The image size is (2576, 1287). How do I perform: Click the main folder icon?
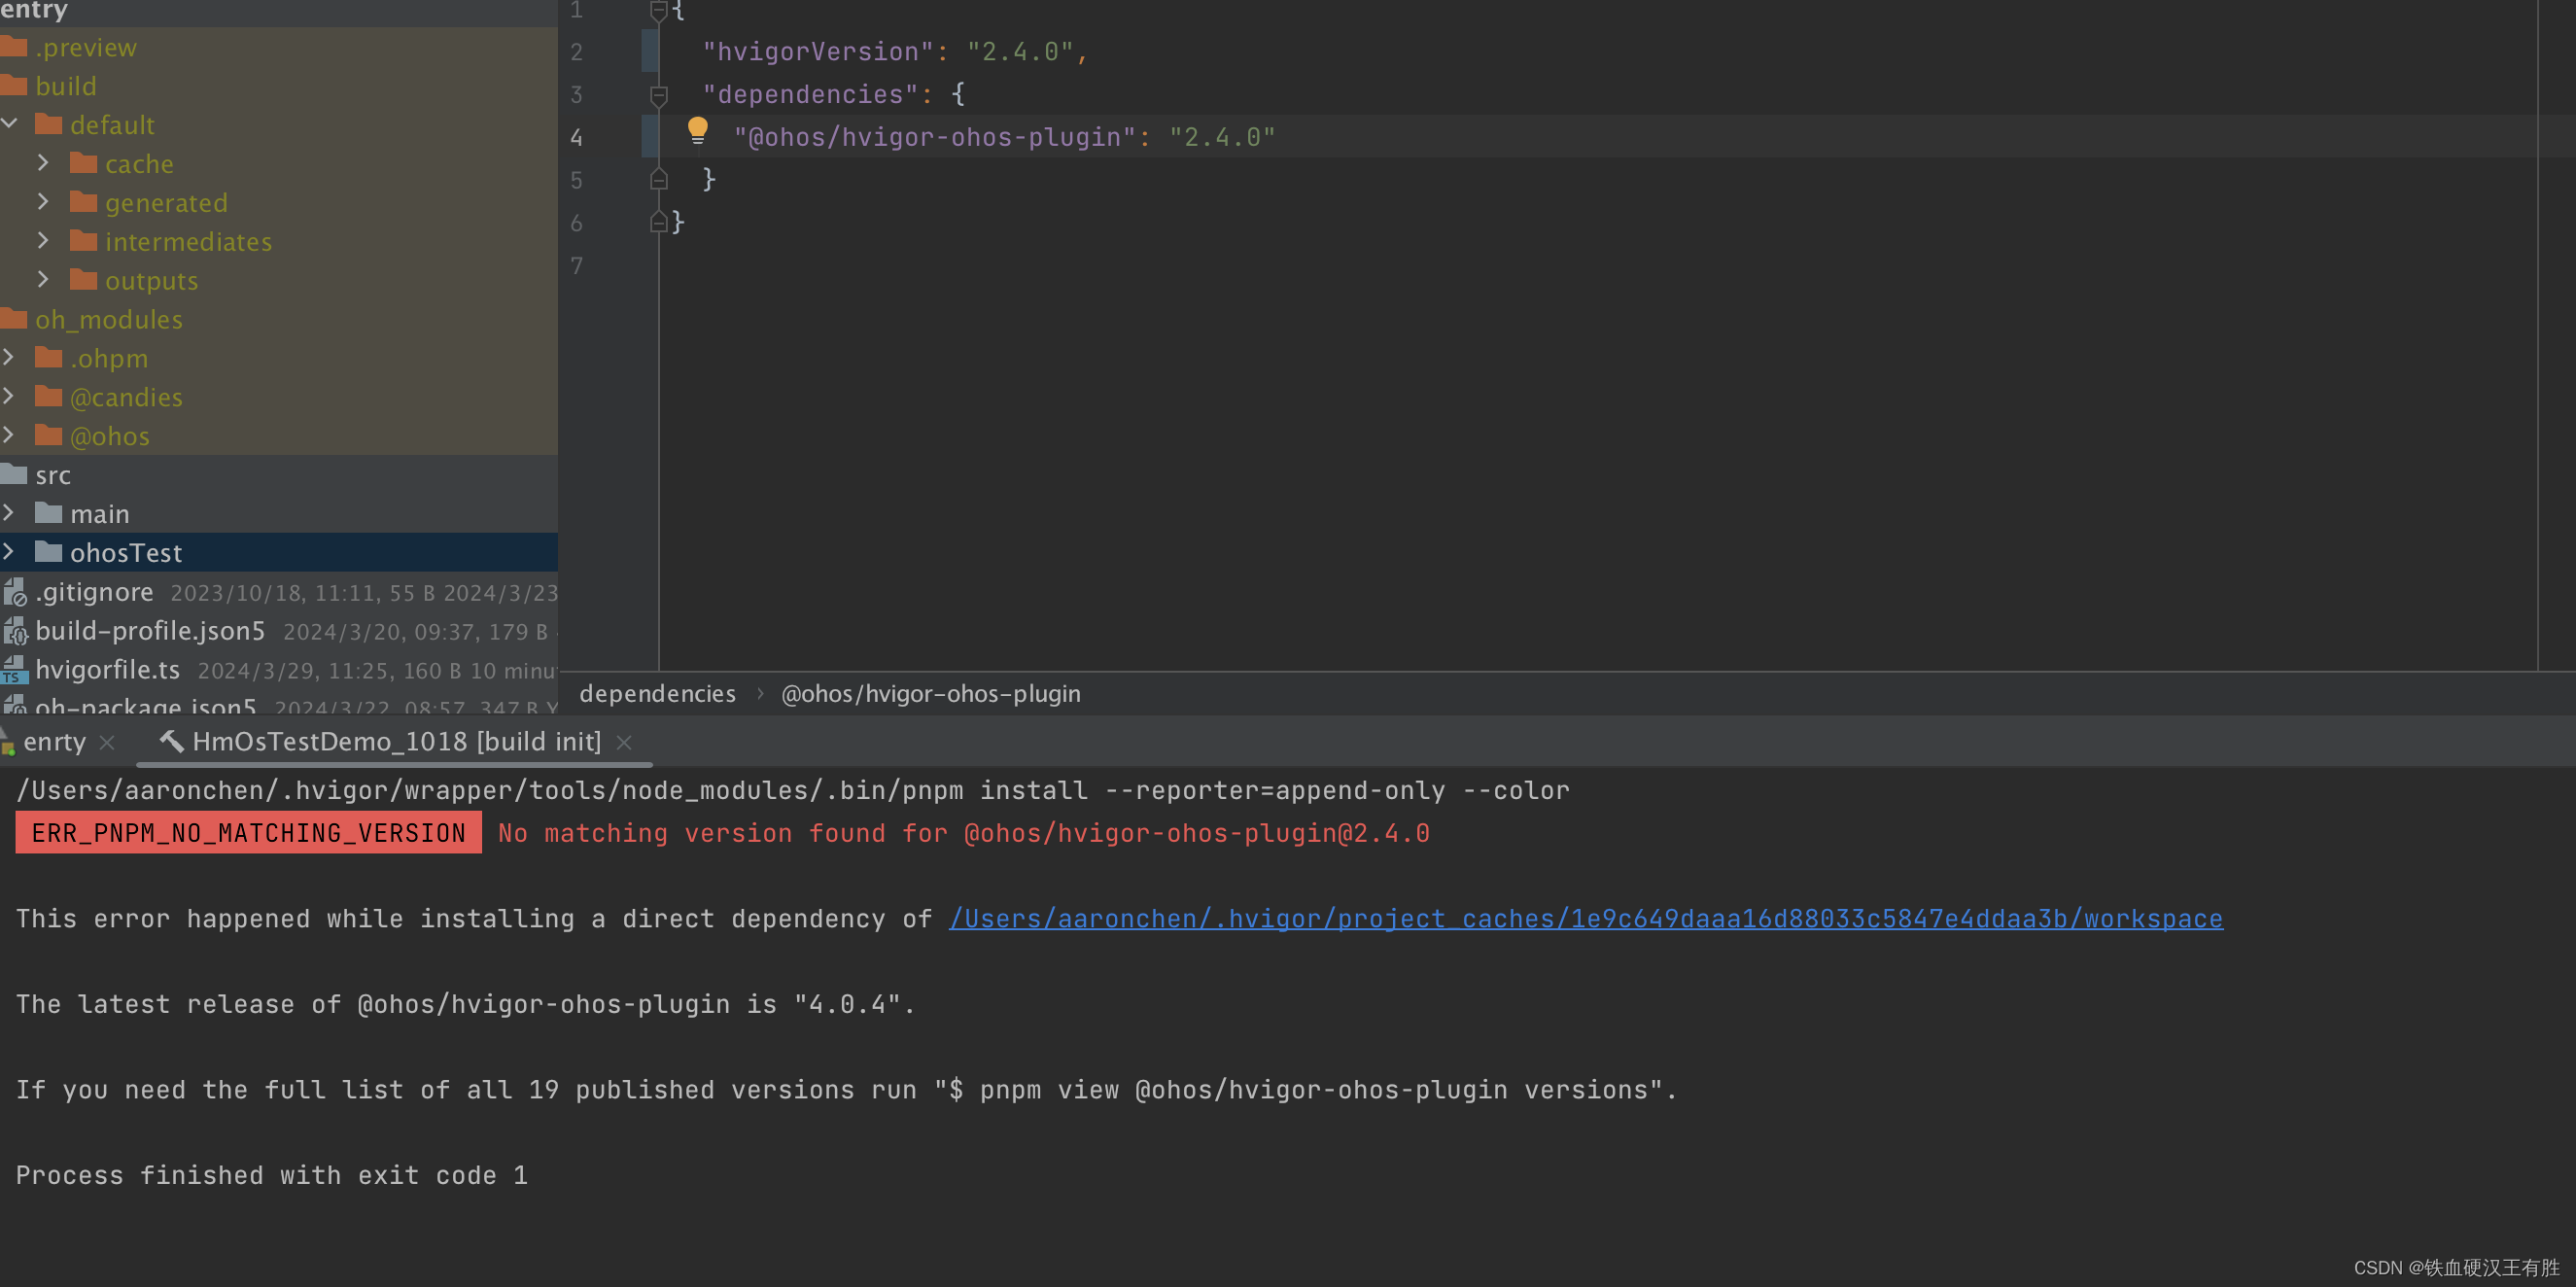(48, 513)
